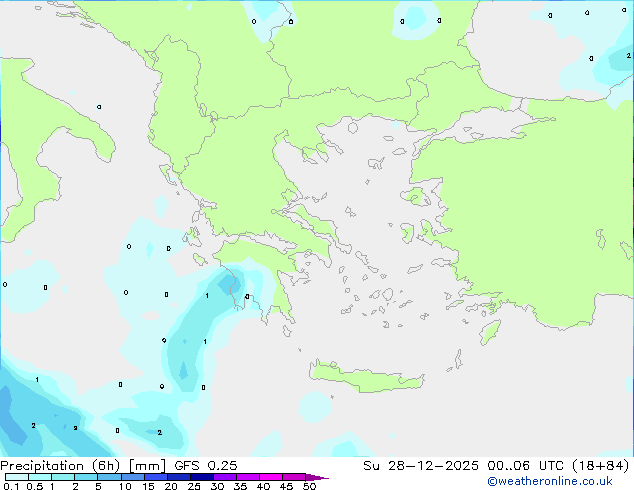
Task: Click the 20–25 mm legend swatch
Action: [178, 477]
